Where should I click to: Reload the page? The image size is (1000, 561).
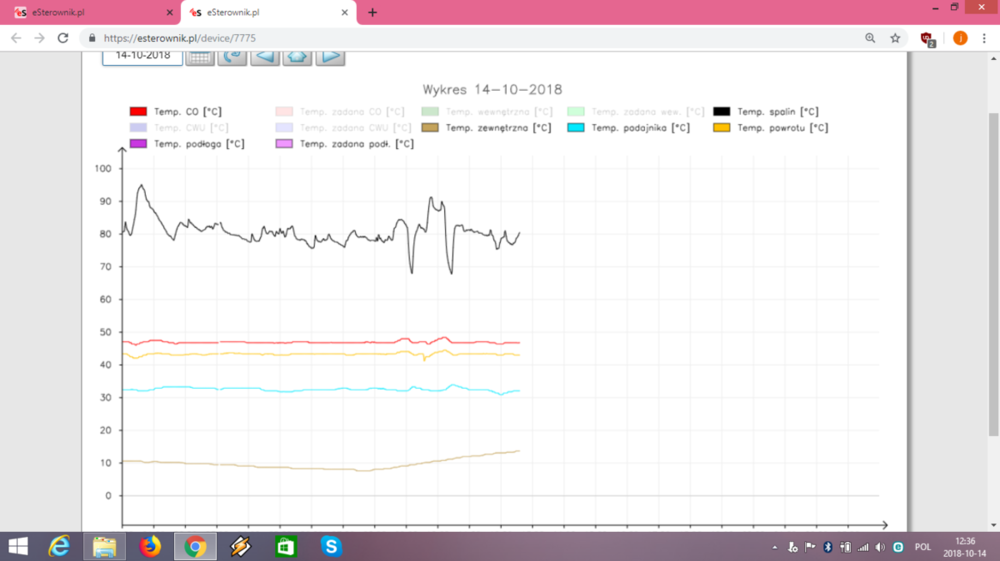coord(63,38)
